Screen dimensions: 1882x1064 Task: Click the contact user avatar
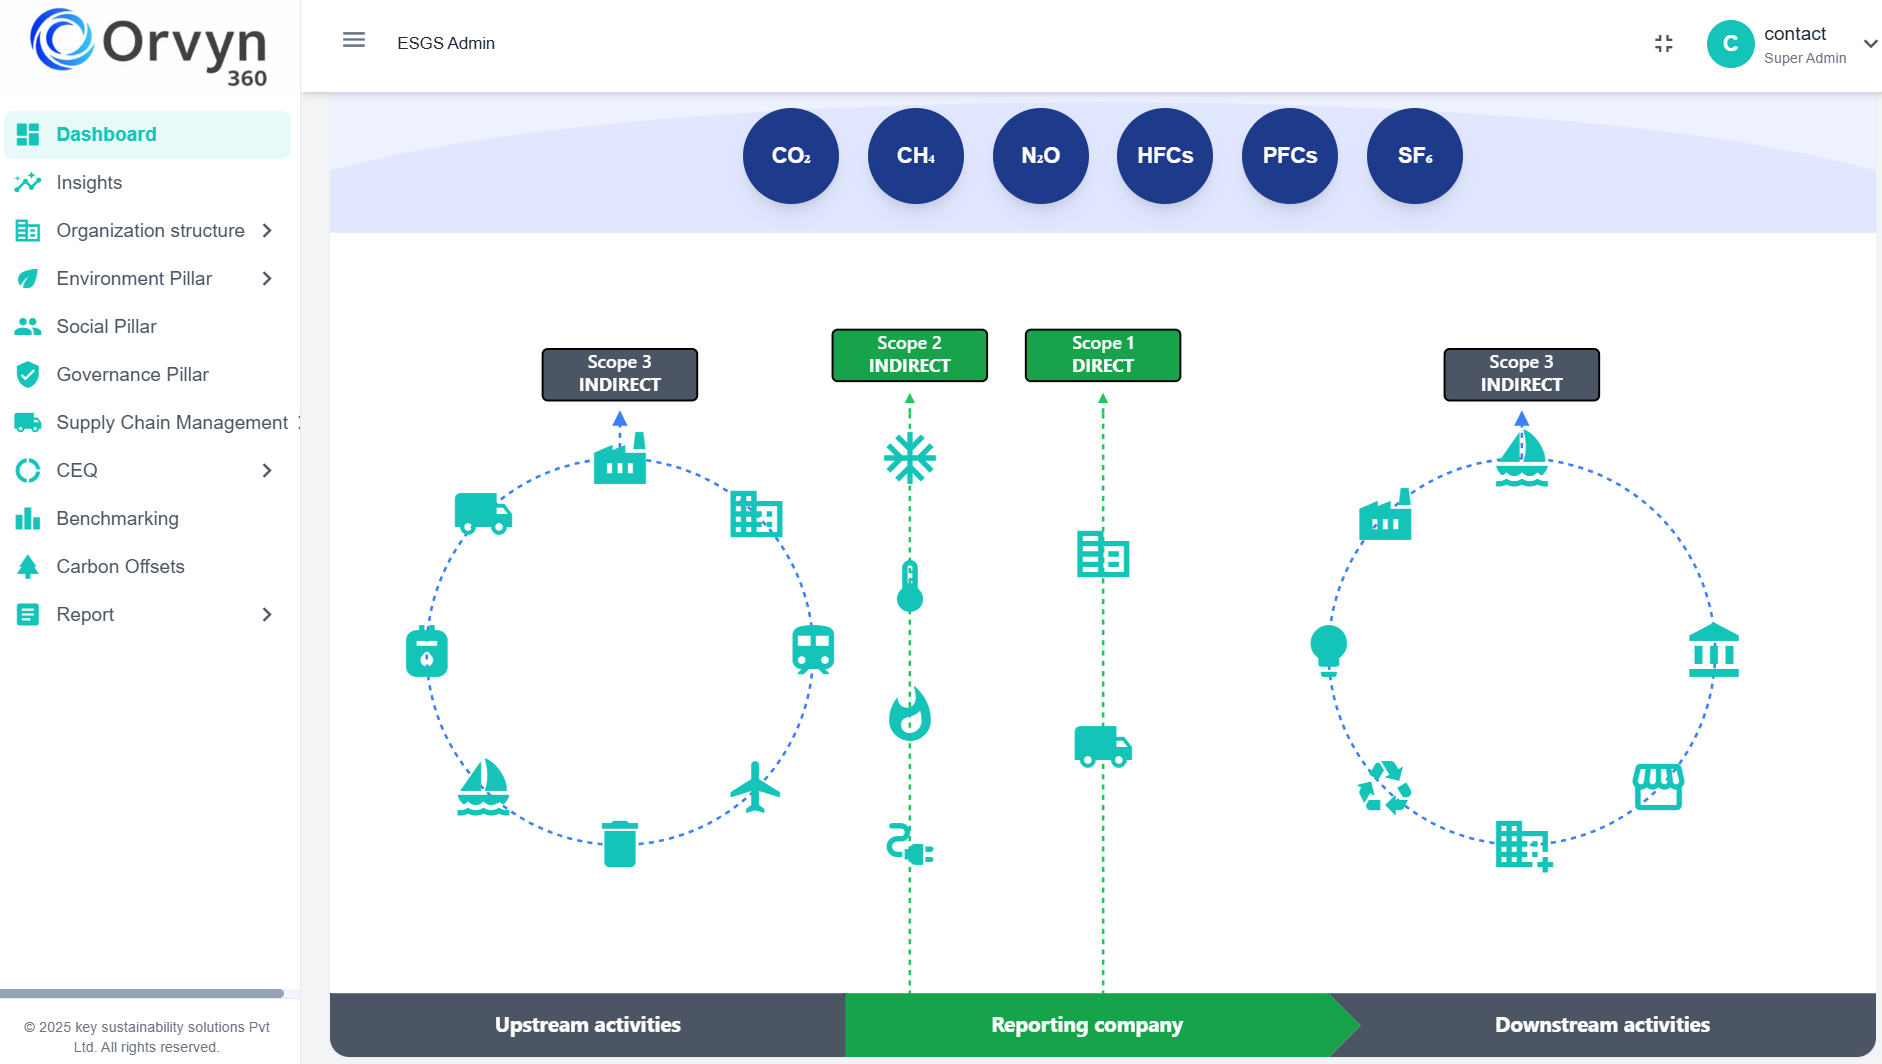click(x=1730, y=44)
